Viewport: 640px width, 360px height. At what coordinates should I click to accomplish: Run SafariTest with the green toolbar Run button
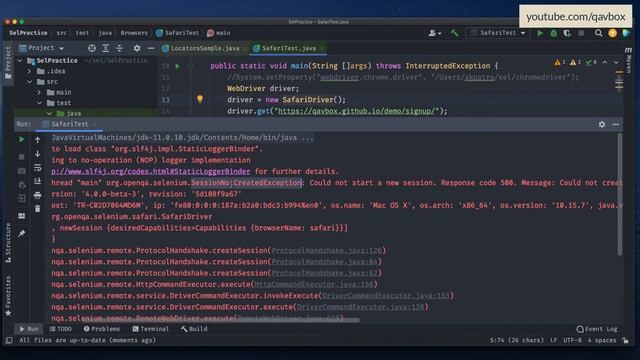540,33
